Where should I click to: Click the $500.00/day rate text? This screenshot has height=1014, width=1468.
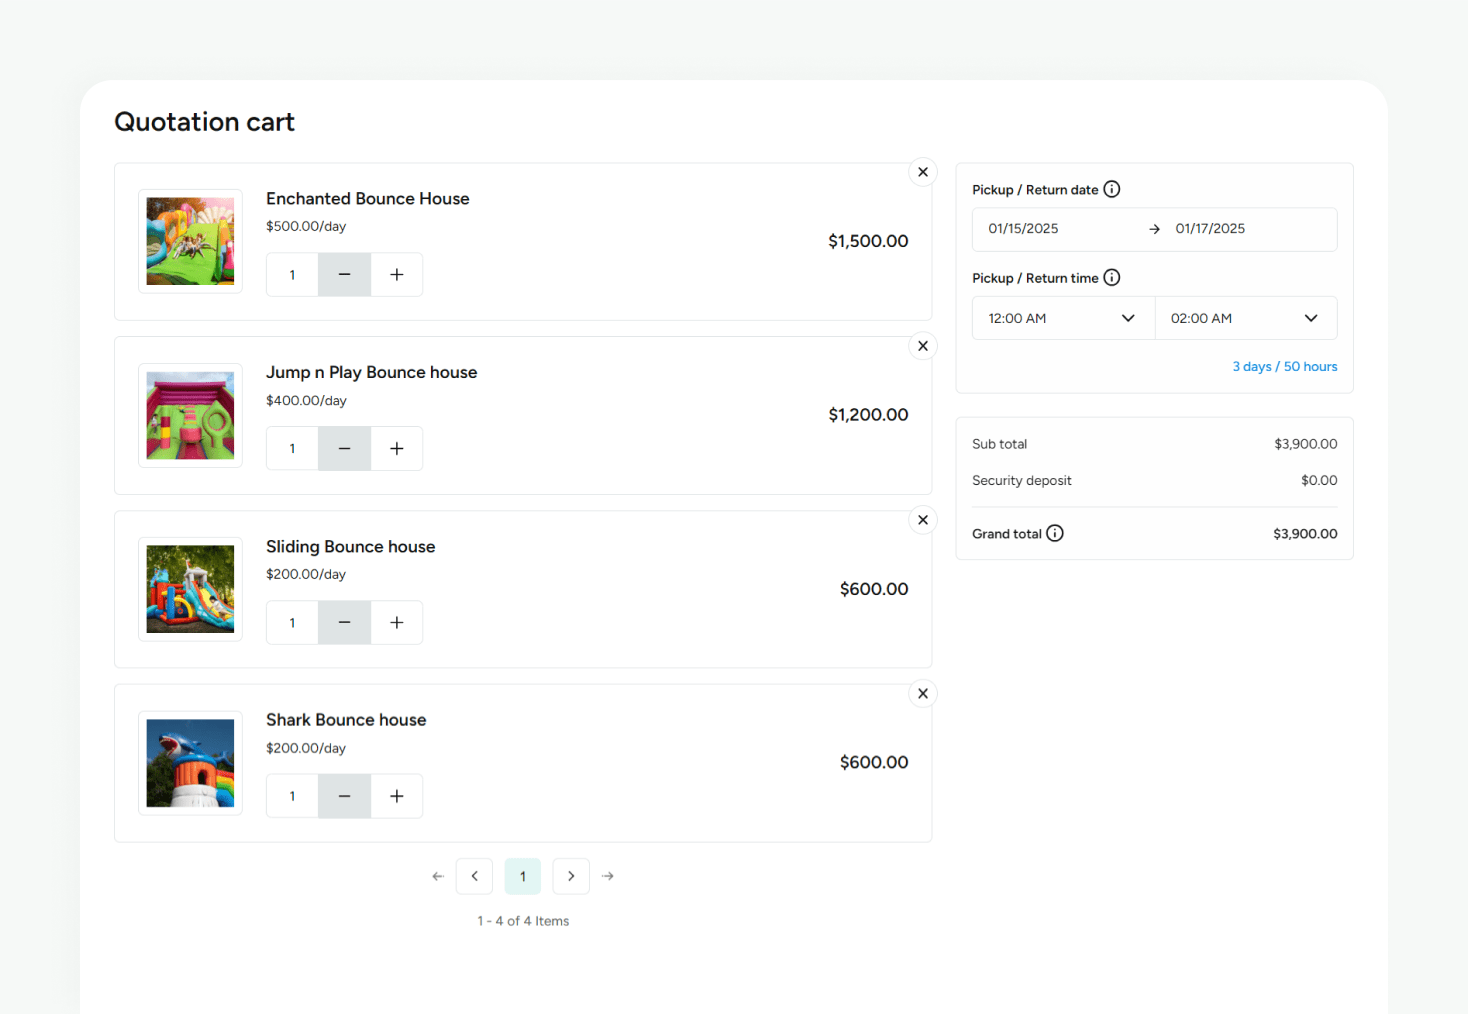tap(306, 227)
